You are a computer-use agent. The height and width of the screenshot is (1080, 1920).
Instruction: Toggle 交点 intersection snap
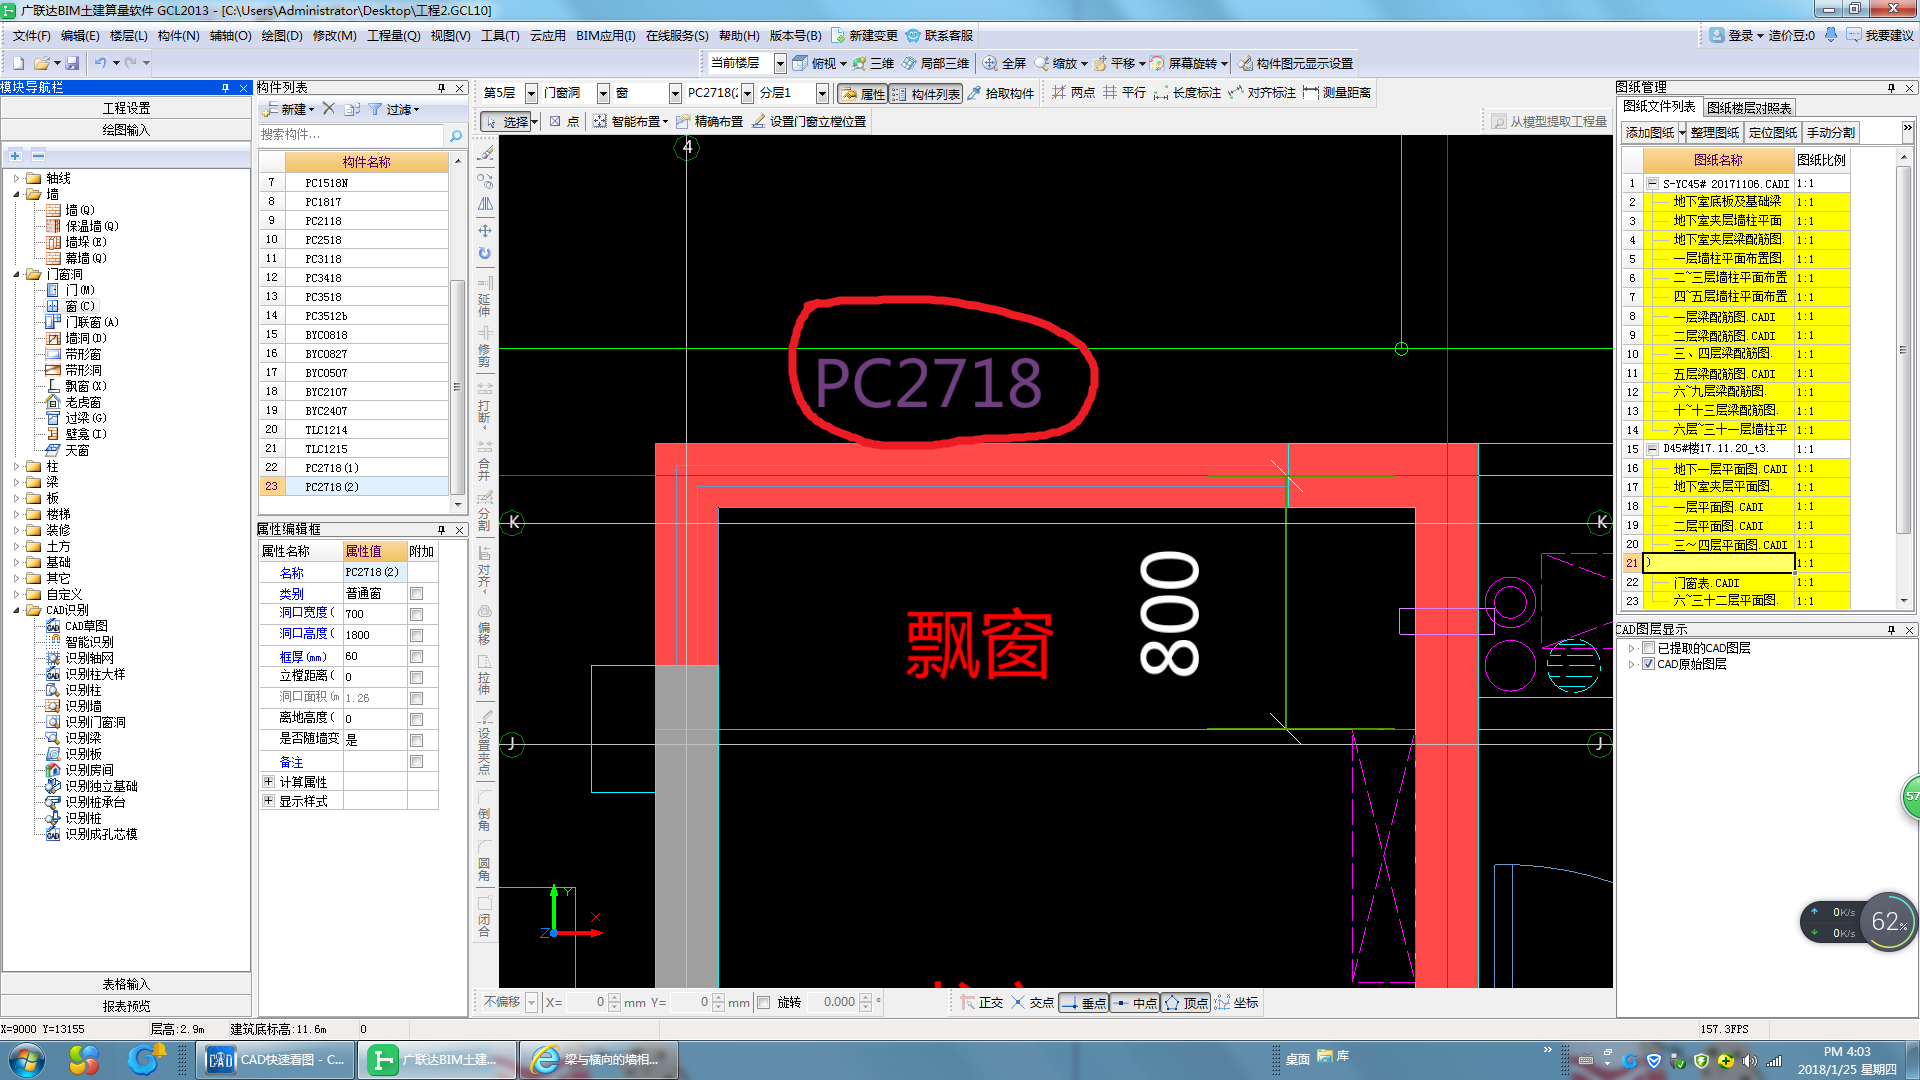click(x=1032, y=1002)
